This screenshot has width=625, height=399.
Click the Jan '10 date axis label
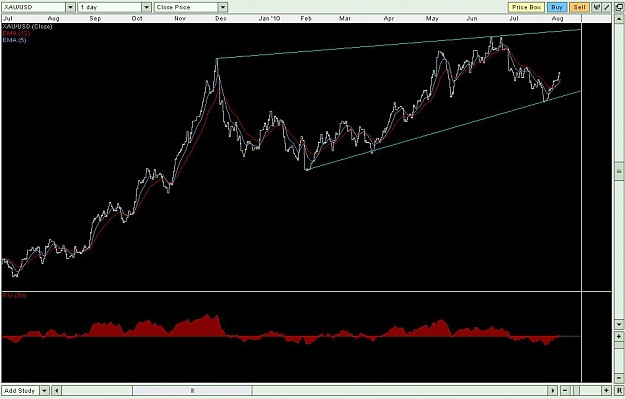point(269,18)
